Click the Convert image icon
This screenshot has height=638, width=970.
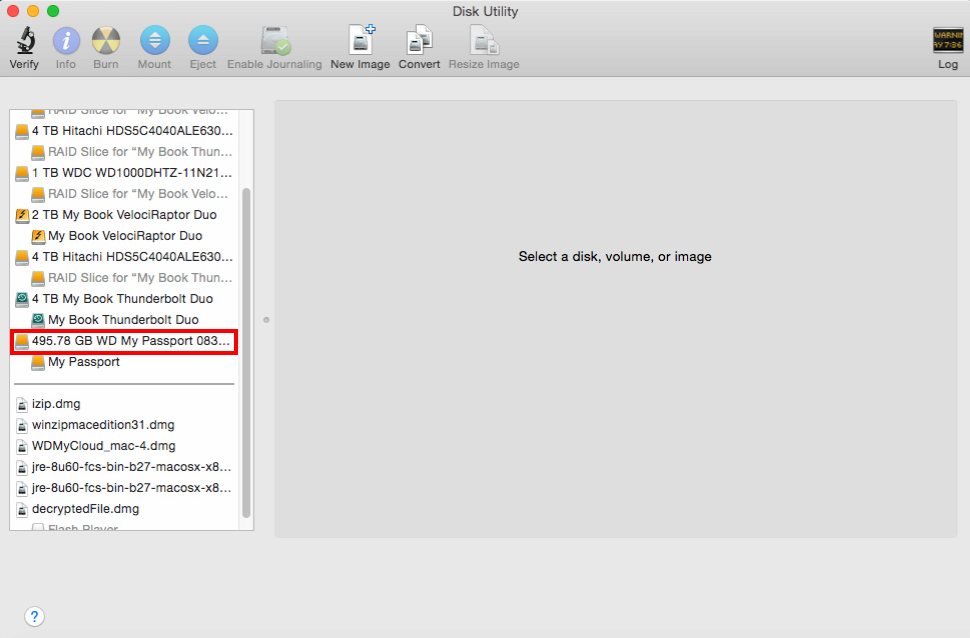coord(418,44)
